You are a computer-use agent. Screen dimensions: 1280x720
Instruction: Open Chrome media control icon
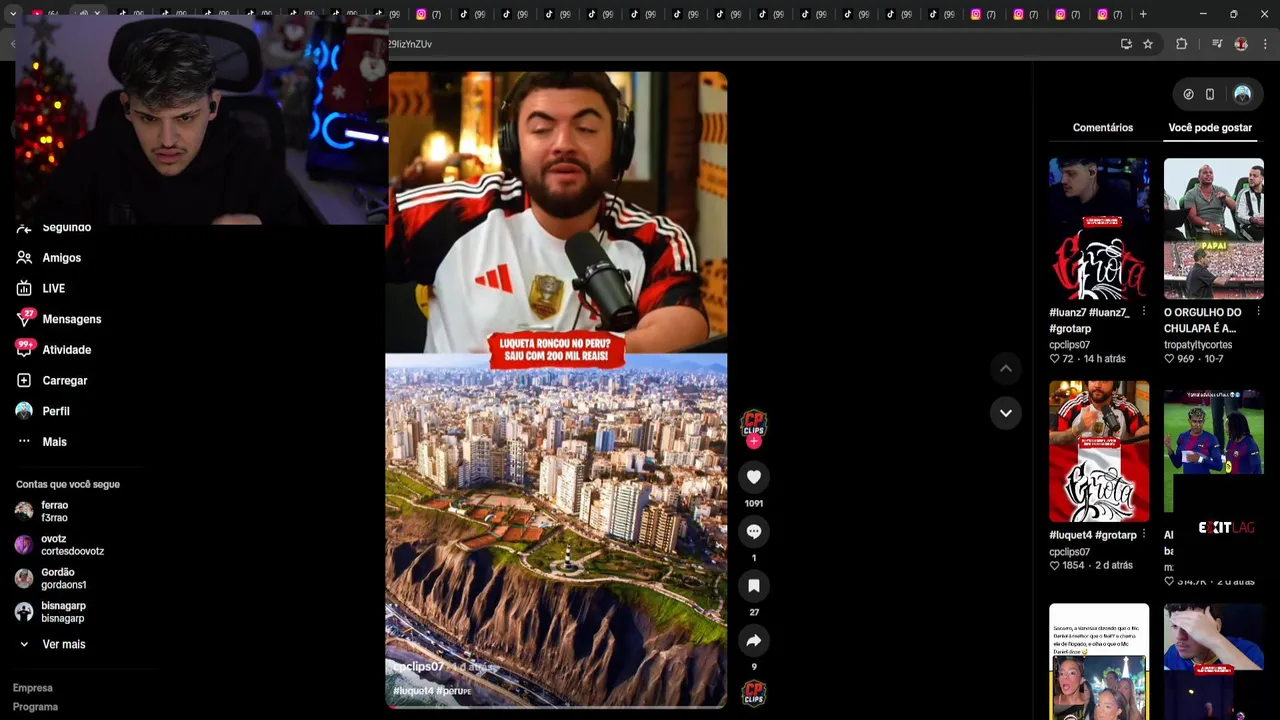point(1217,44)
